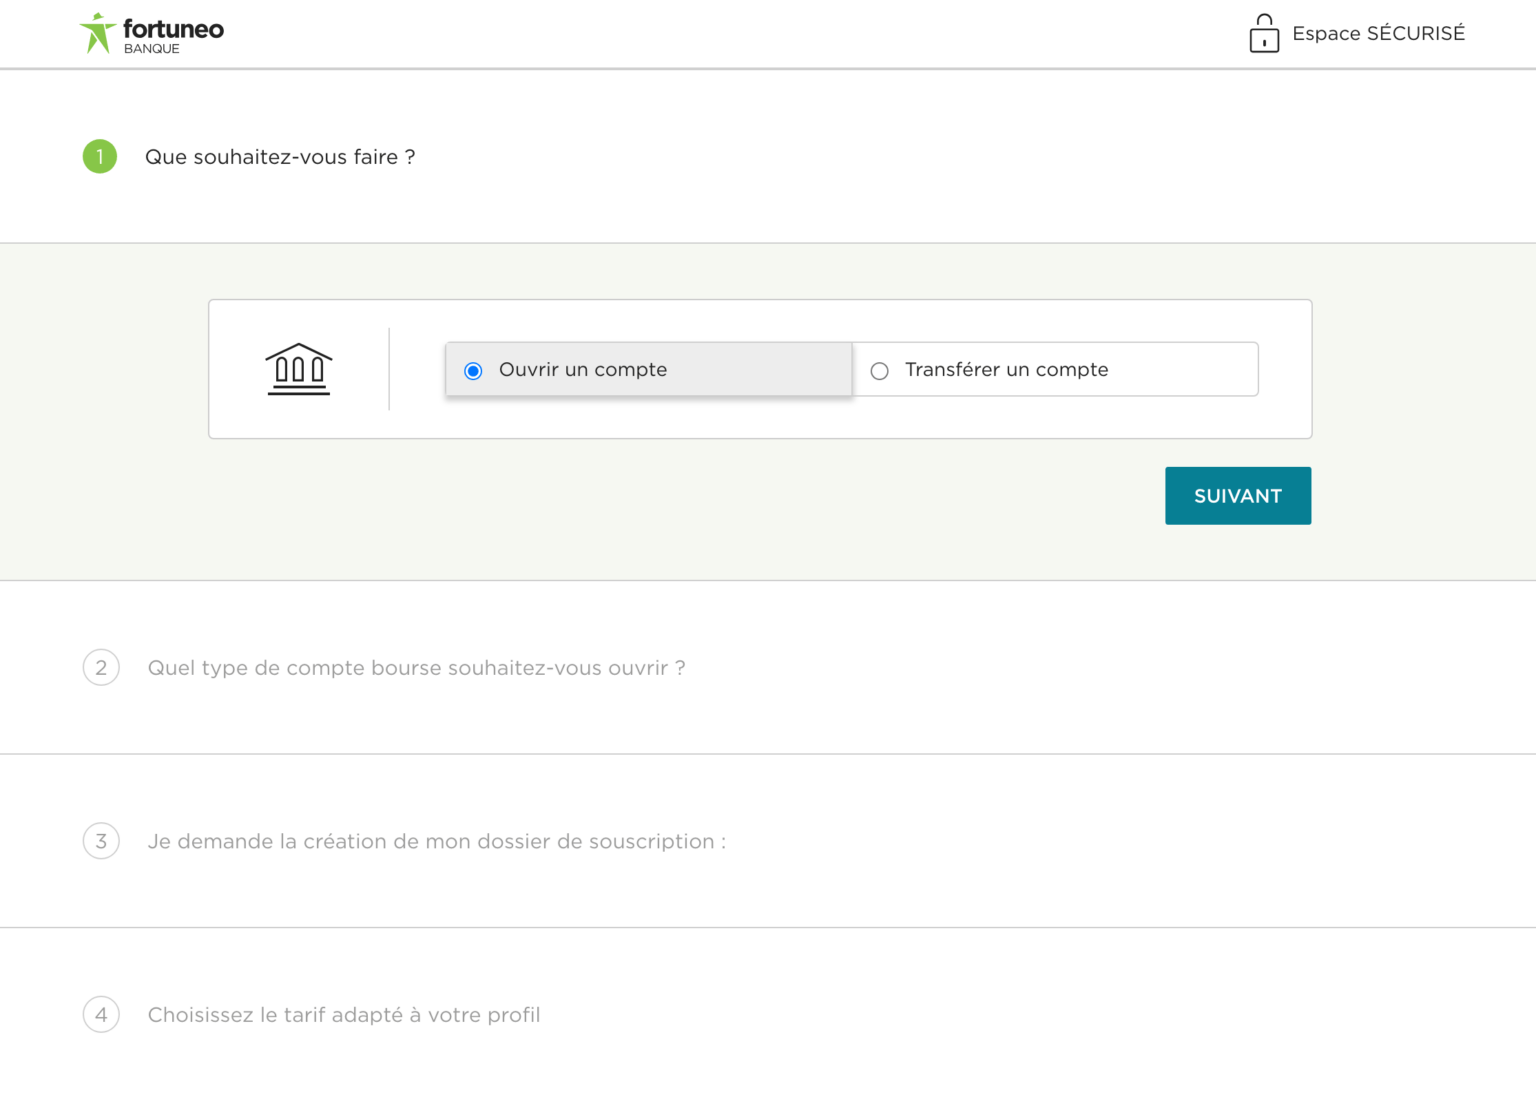Click the 'Ouvrir un compte' label text
This screenshot has width=1536, height=1099.
tap(583, 370)
